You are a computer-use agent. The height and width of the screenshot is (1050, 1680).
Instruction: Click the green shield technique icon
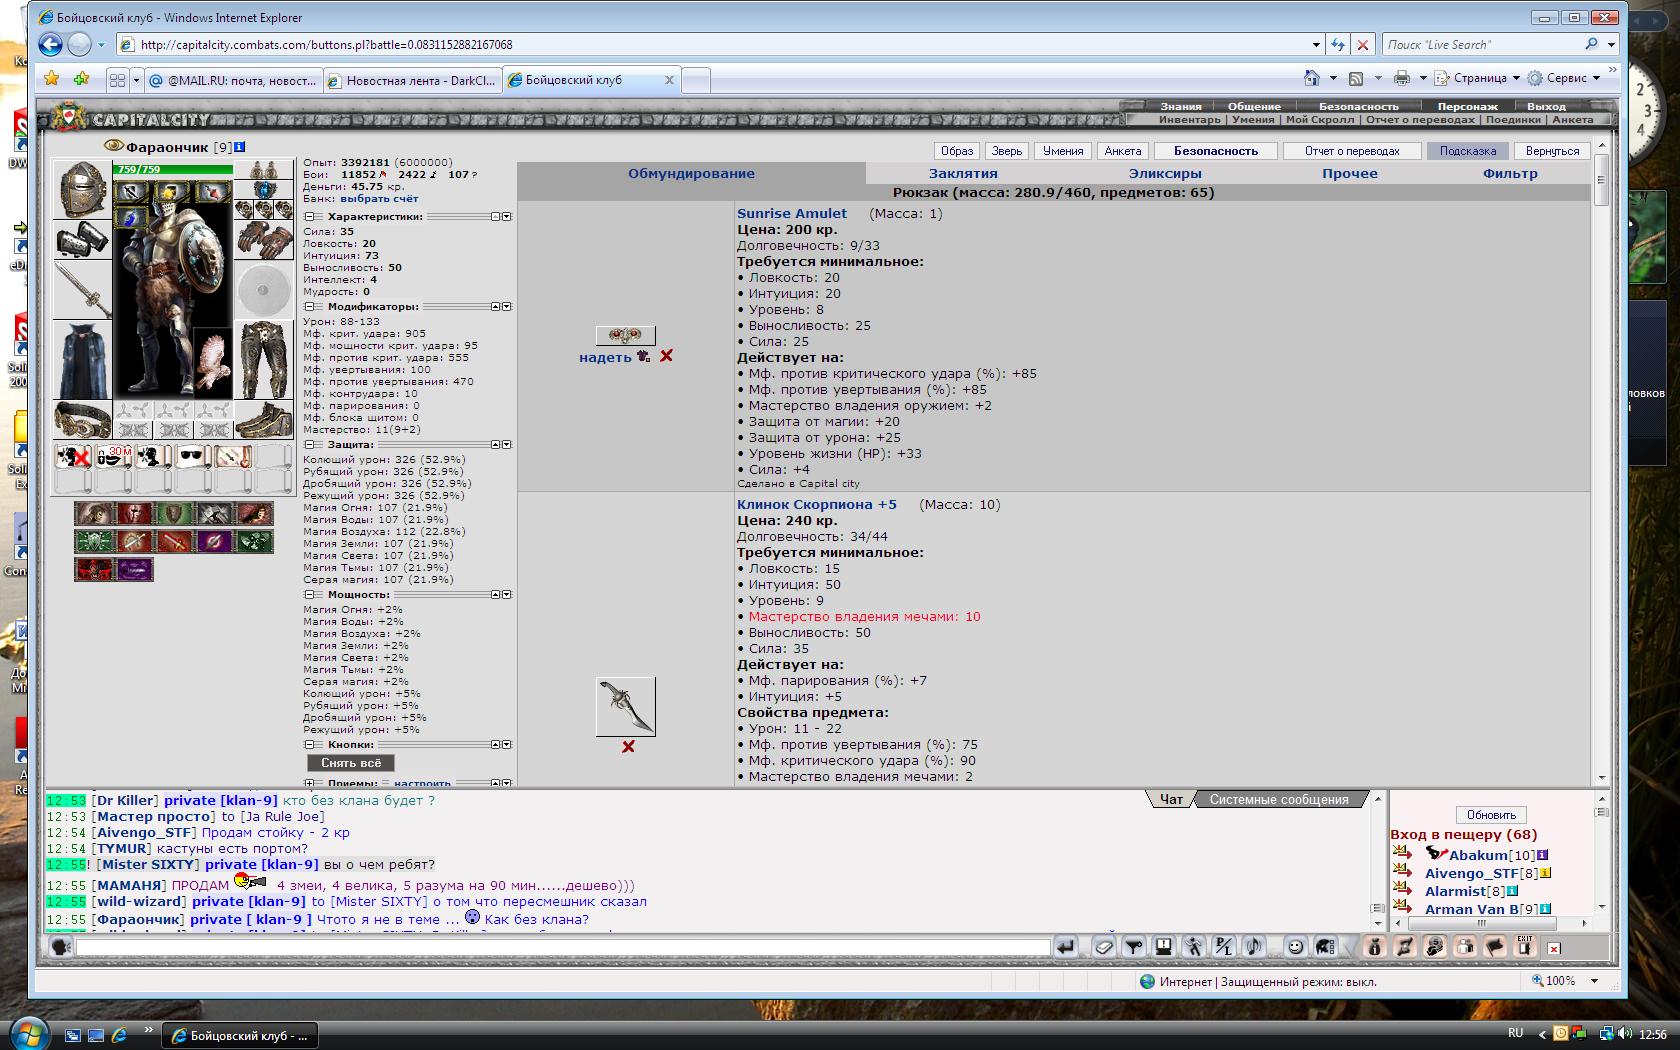(x=174, y=514)
